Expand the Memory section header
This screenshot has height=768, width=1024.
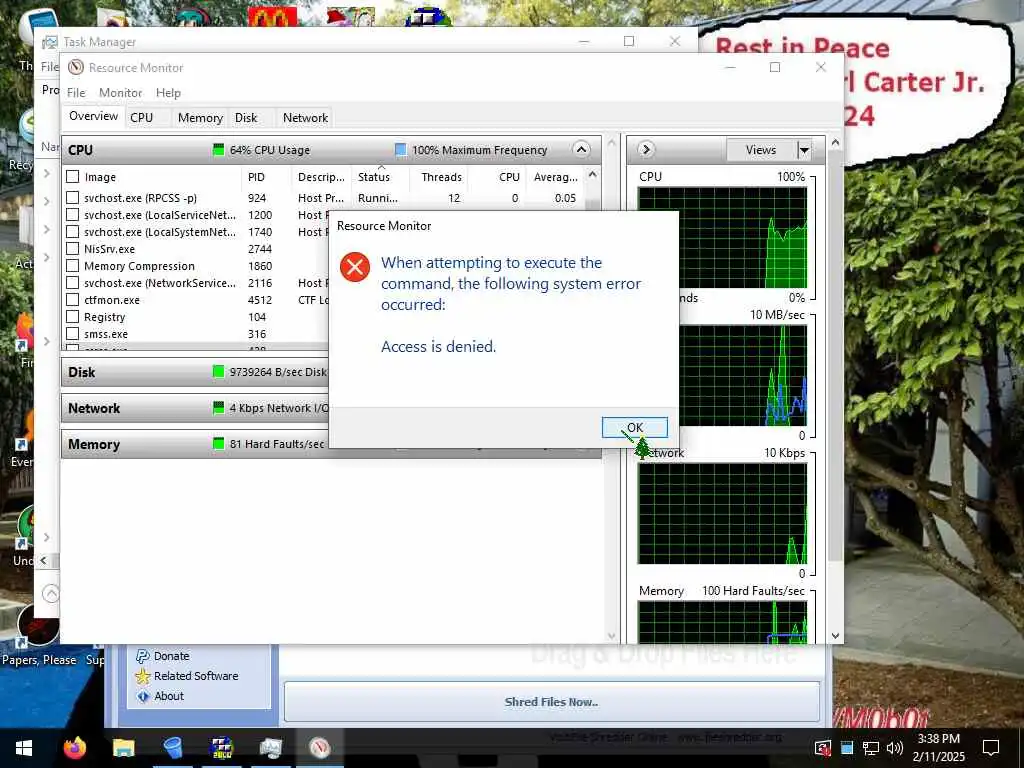pos(195,444)
